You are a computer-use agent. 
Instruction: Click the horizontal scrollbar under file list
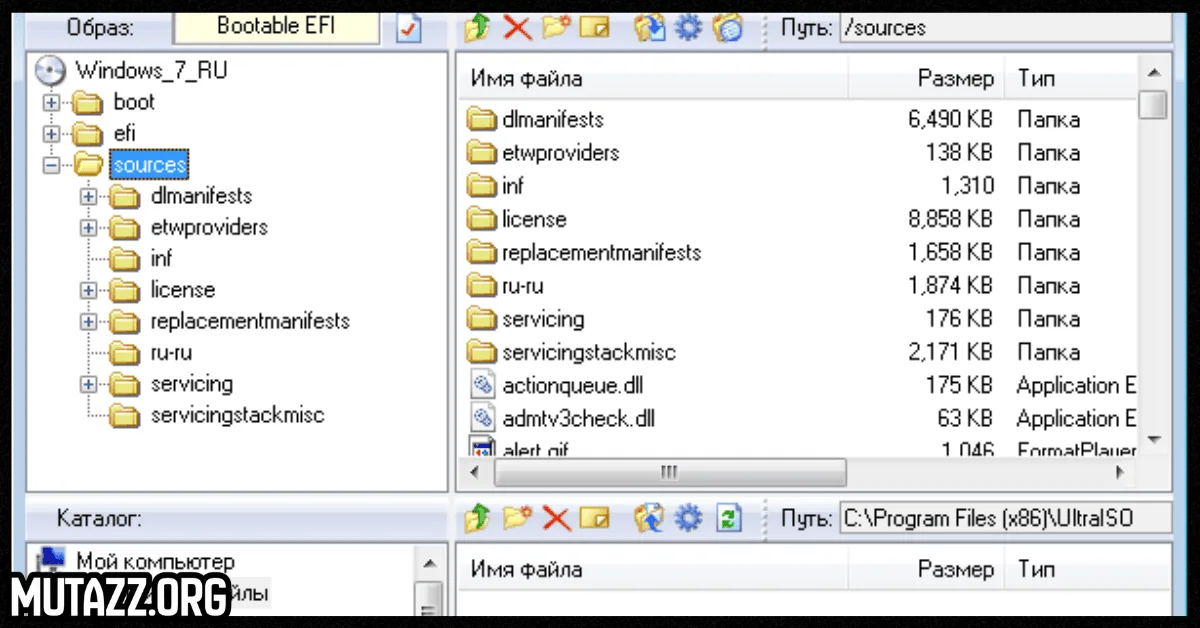click(x=670, y=472)
